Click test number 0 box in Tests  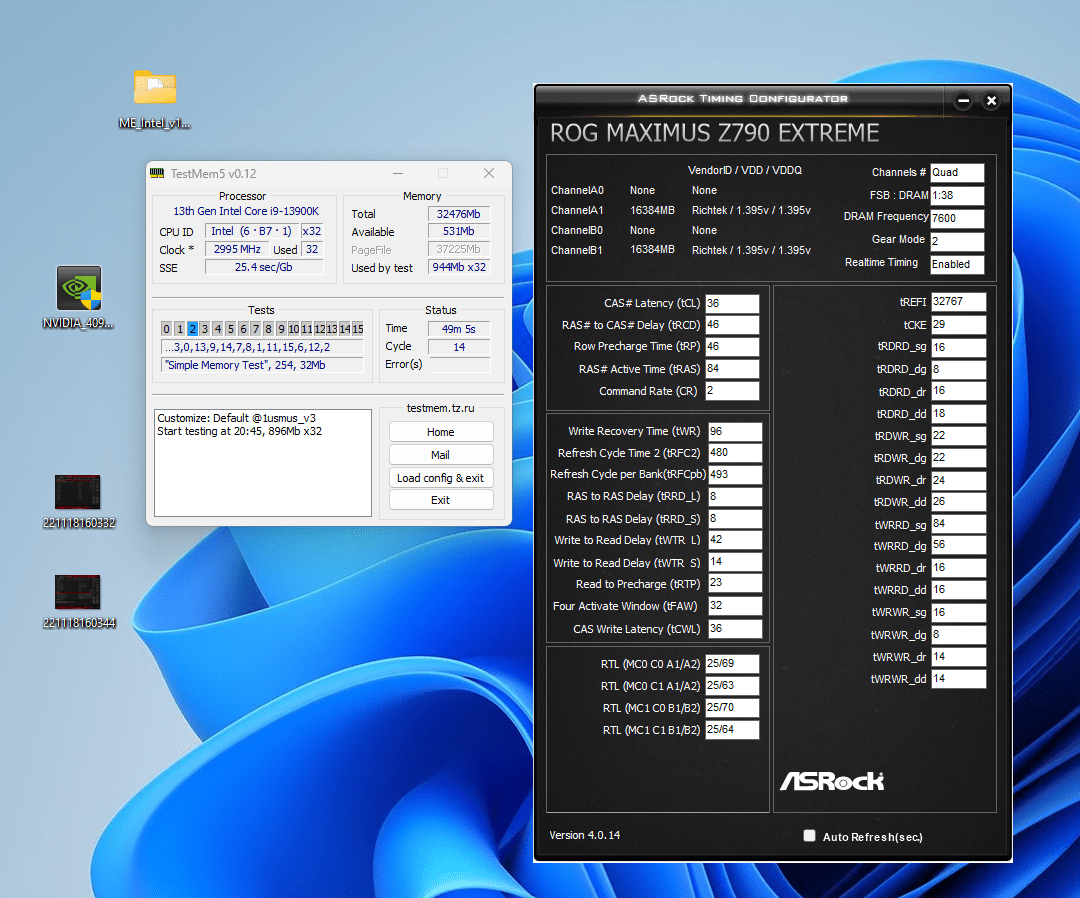tap(166, 328)
